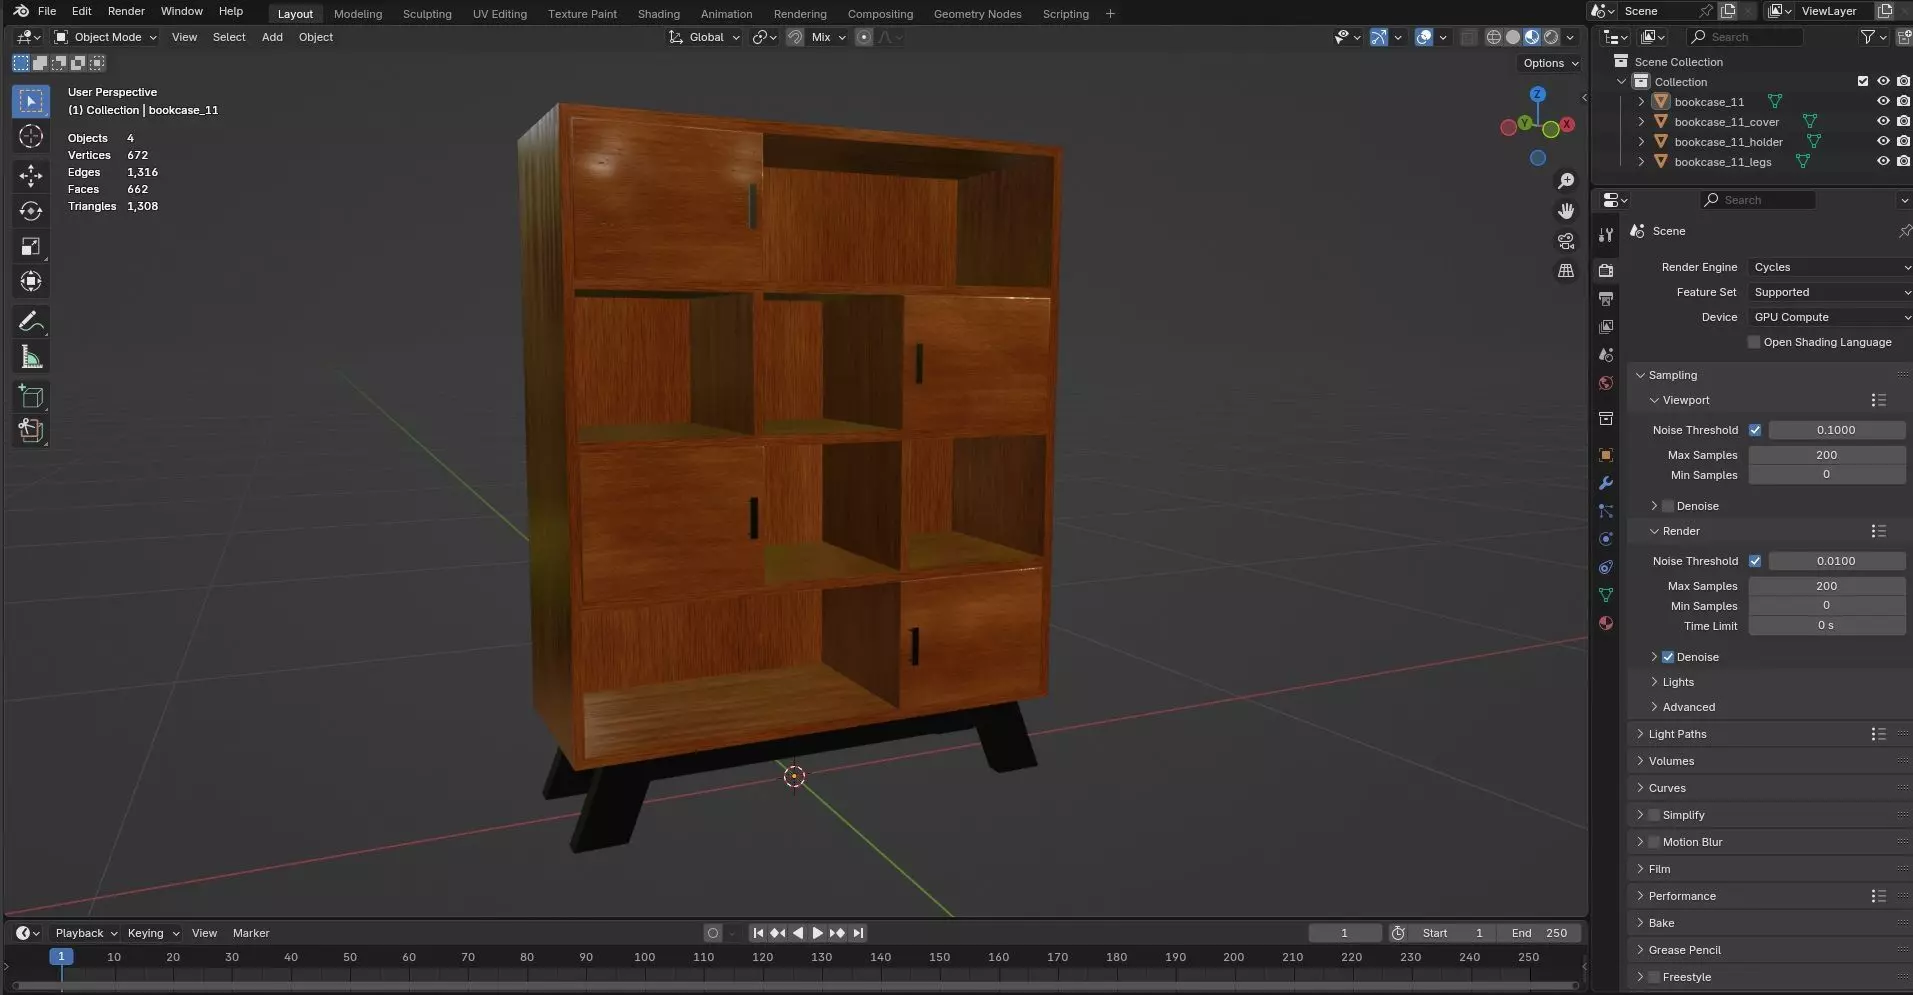Viewport: 1913px width, 995px height.
Task: Select the Annotate tool
Action: coord(31,321)
